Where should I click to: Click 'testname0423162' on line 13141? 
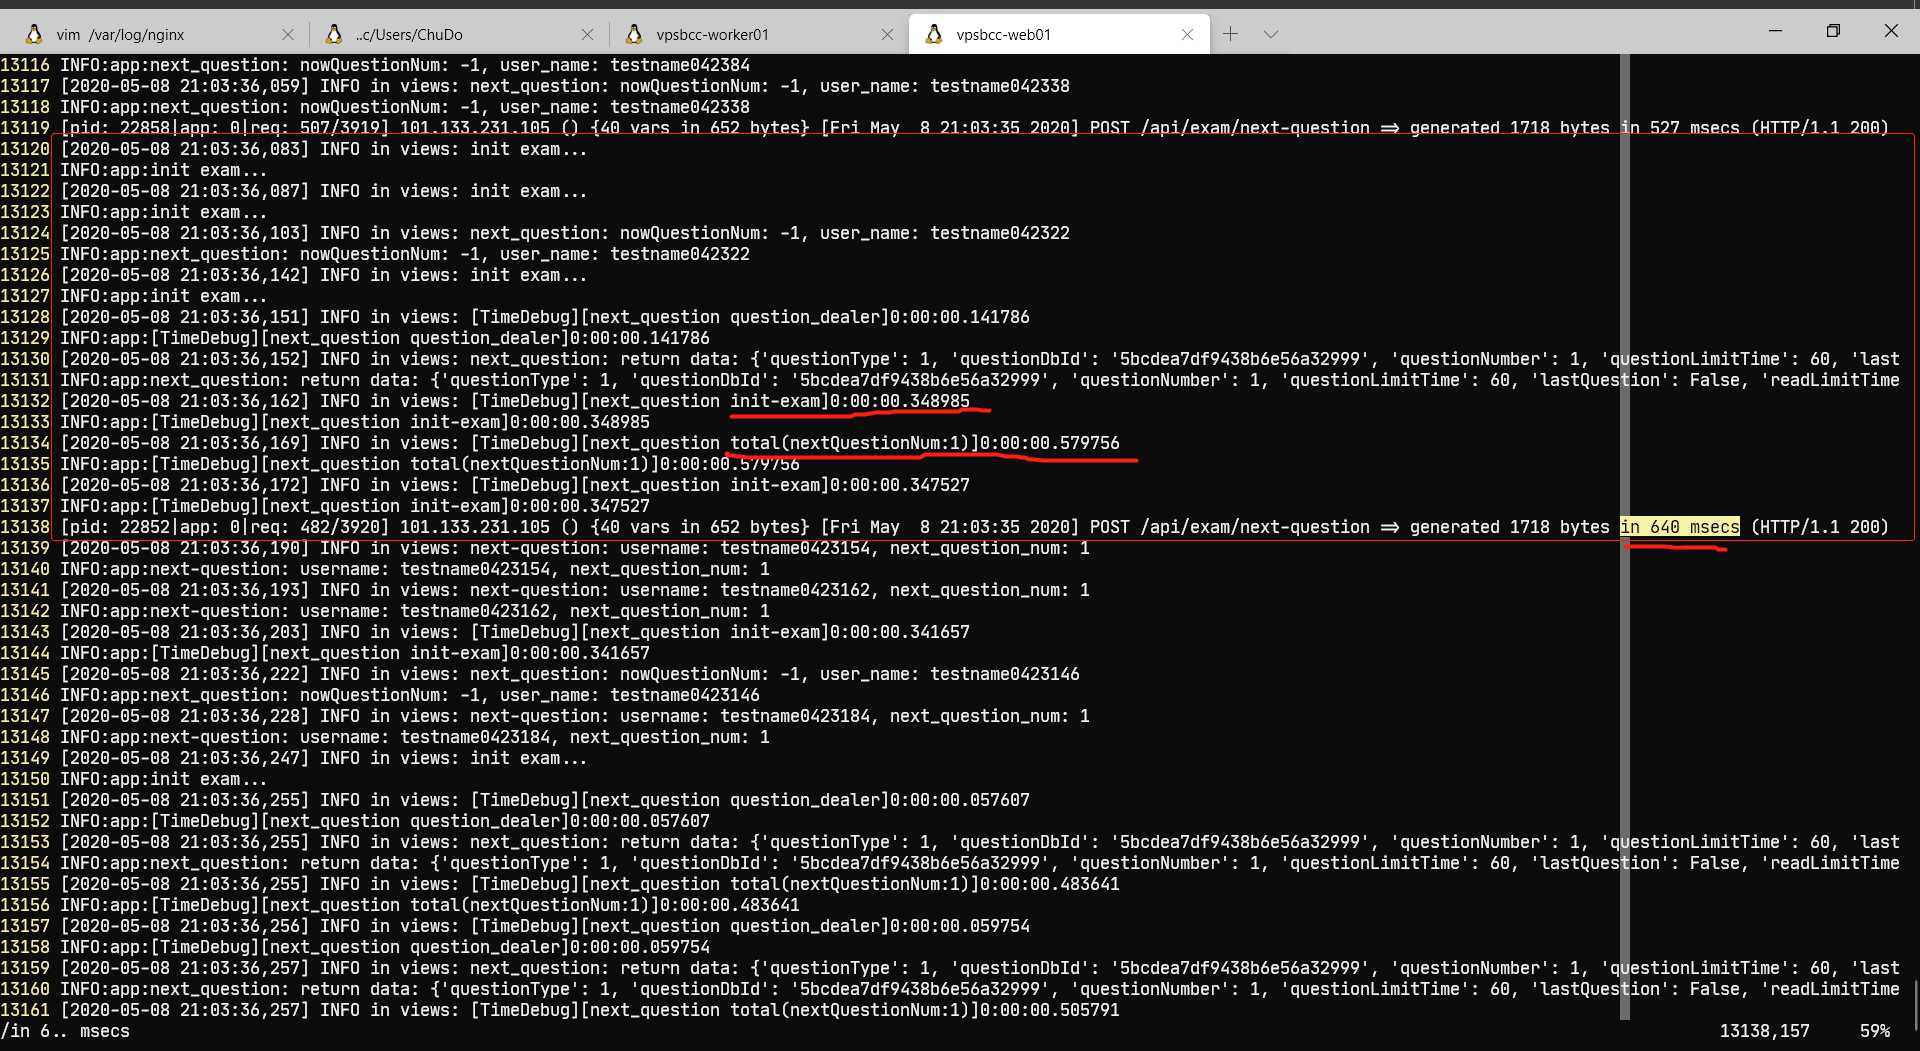(x=795, y=590)
